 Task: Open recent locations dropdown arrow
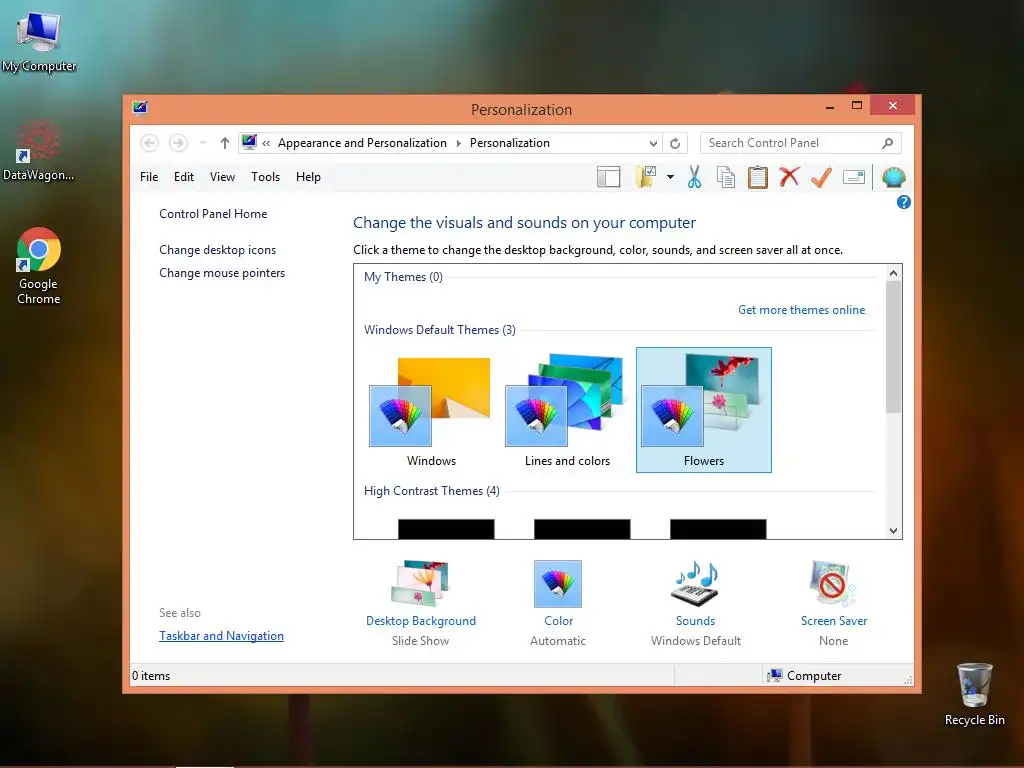point(203,143)
